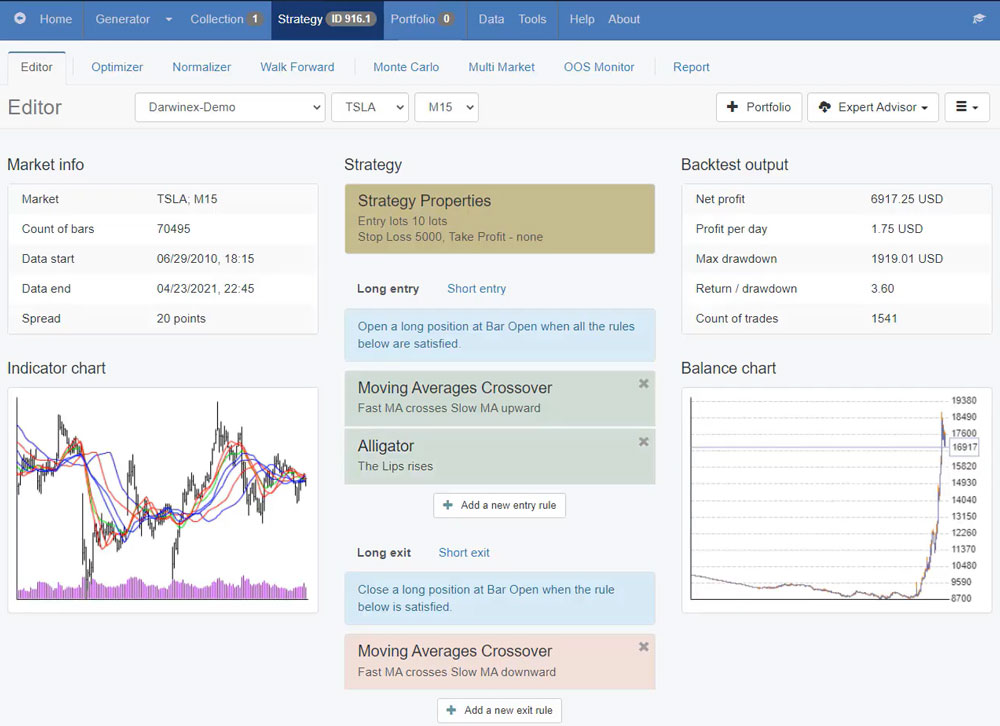The image size is (1000, 726).
Task: Open the Moving Averages Crossover downward exit rule
Action: [x=499, y=662]
